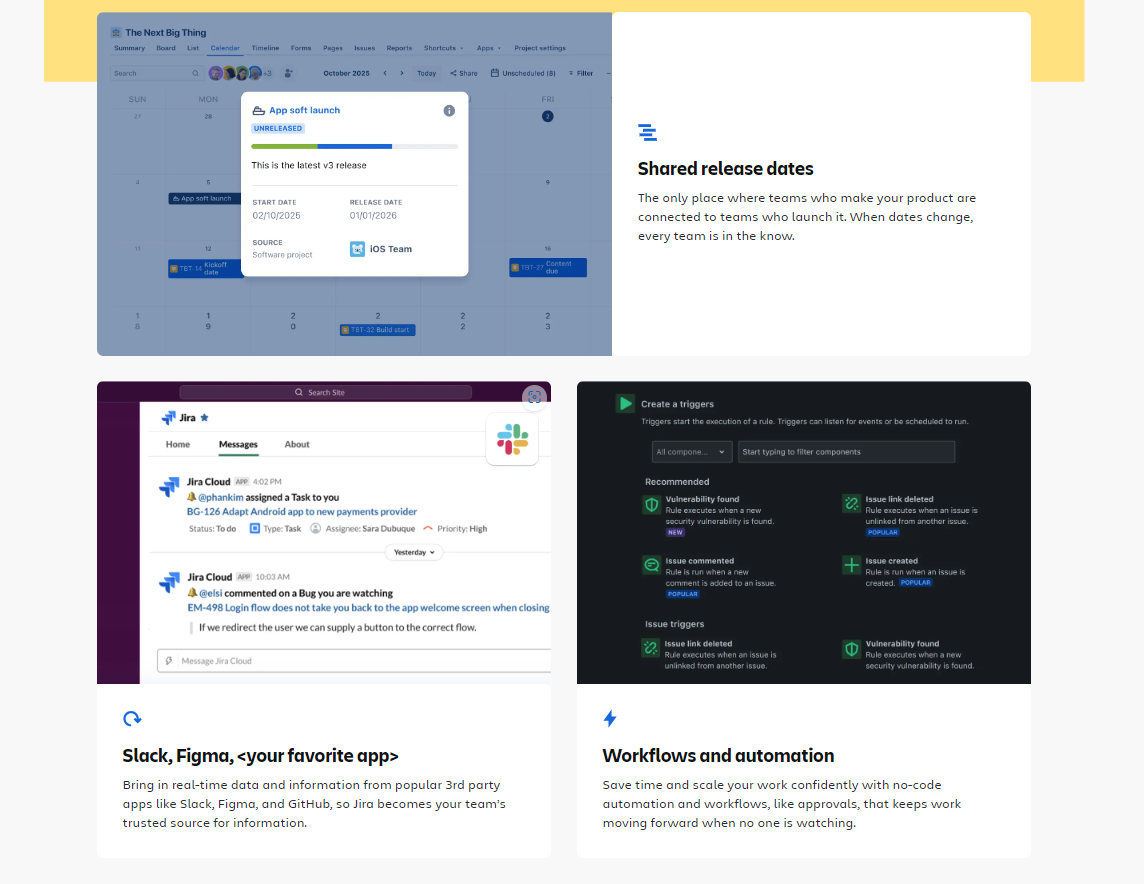Click the NEW badge under Vulnerability found
The image size is (1144, 884).
[x=675, y=532]
